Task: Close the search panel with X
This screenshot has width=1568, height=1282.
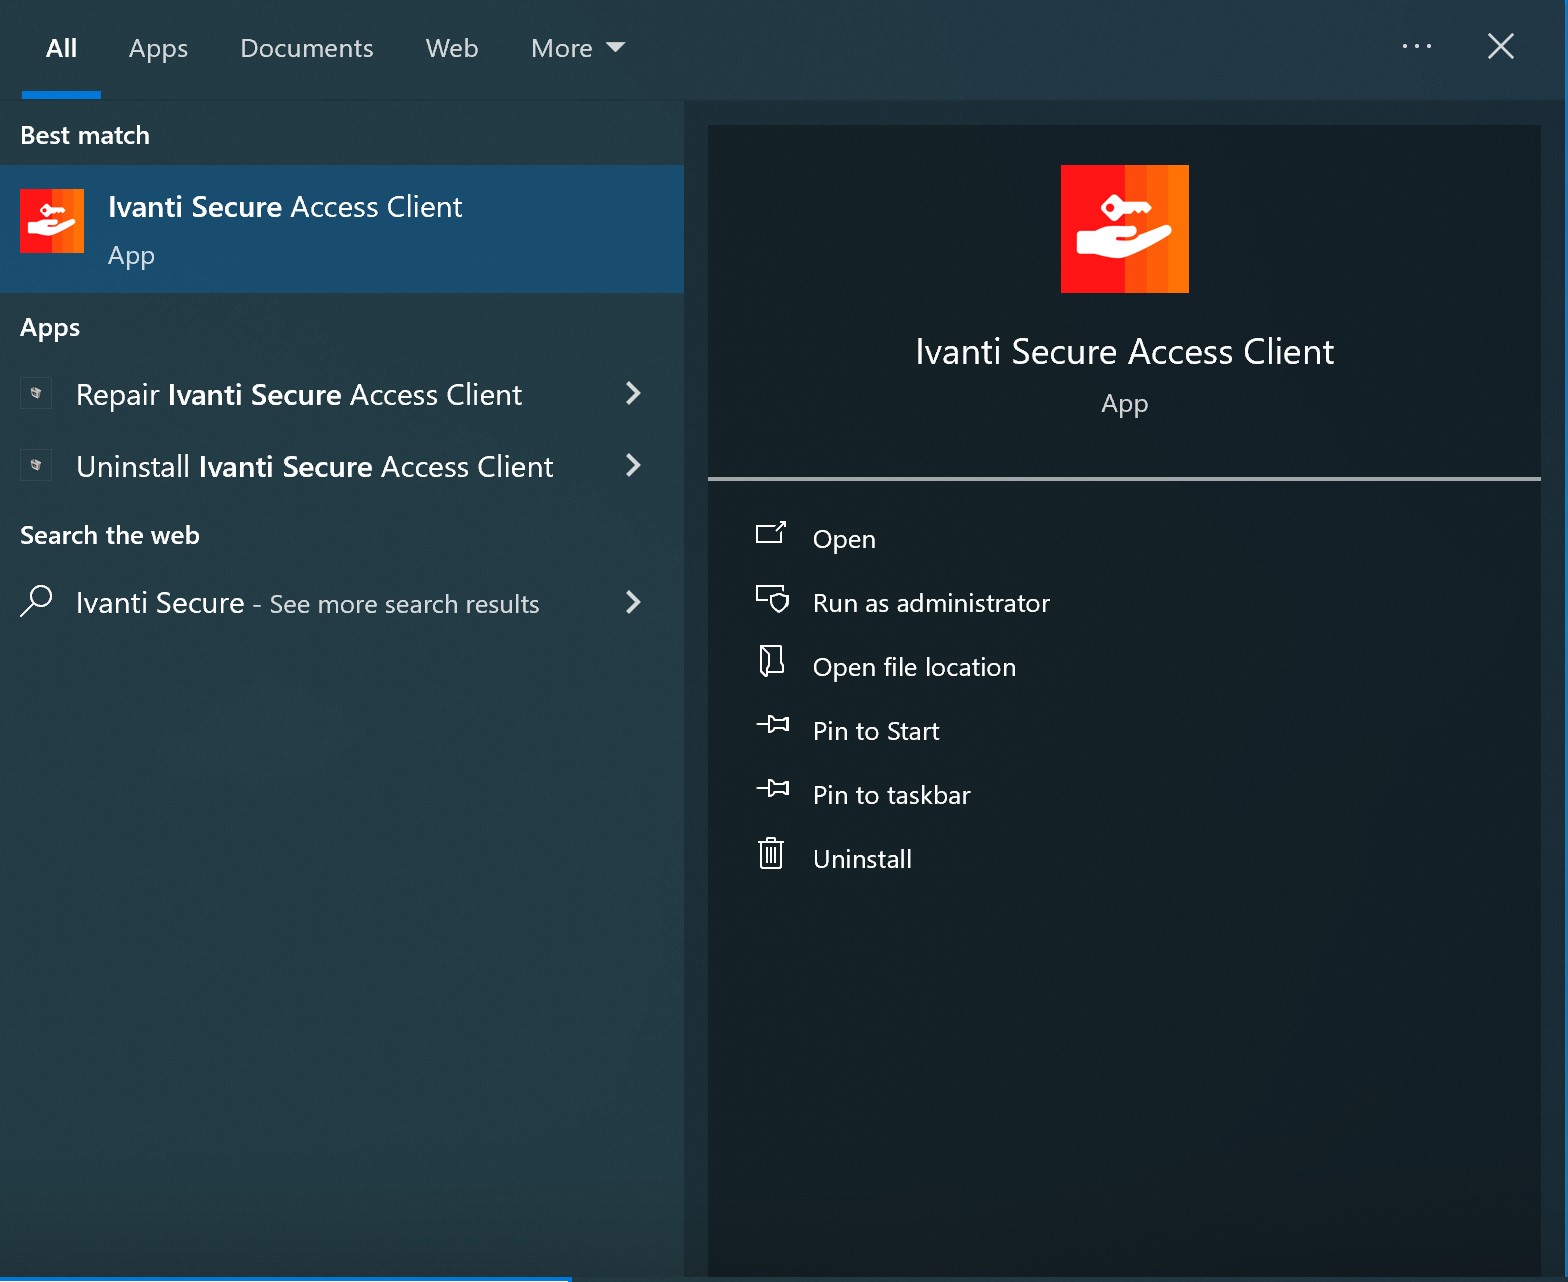Action: click(1500, 46)
